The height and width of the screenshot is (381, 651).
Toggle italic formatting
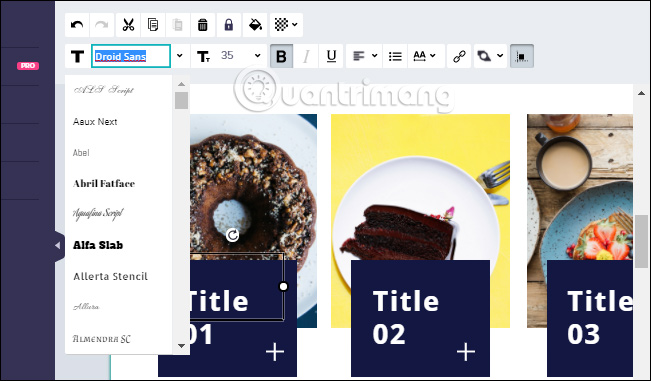point(306,56)
